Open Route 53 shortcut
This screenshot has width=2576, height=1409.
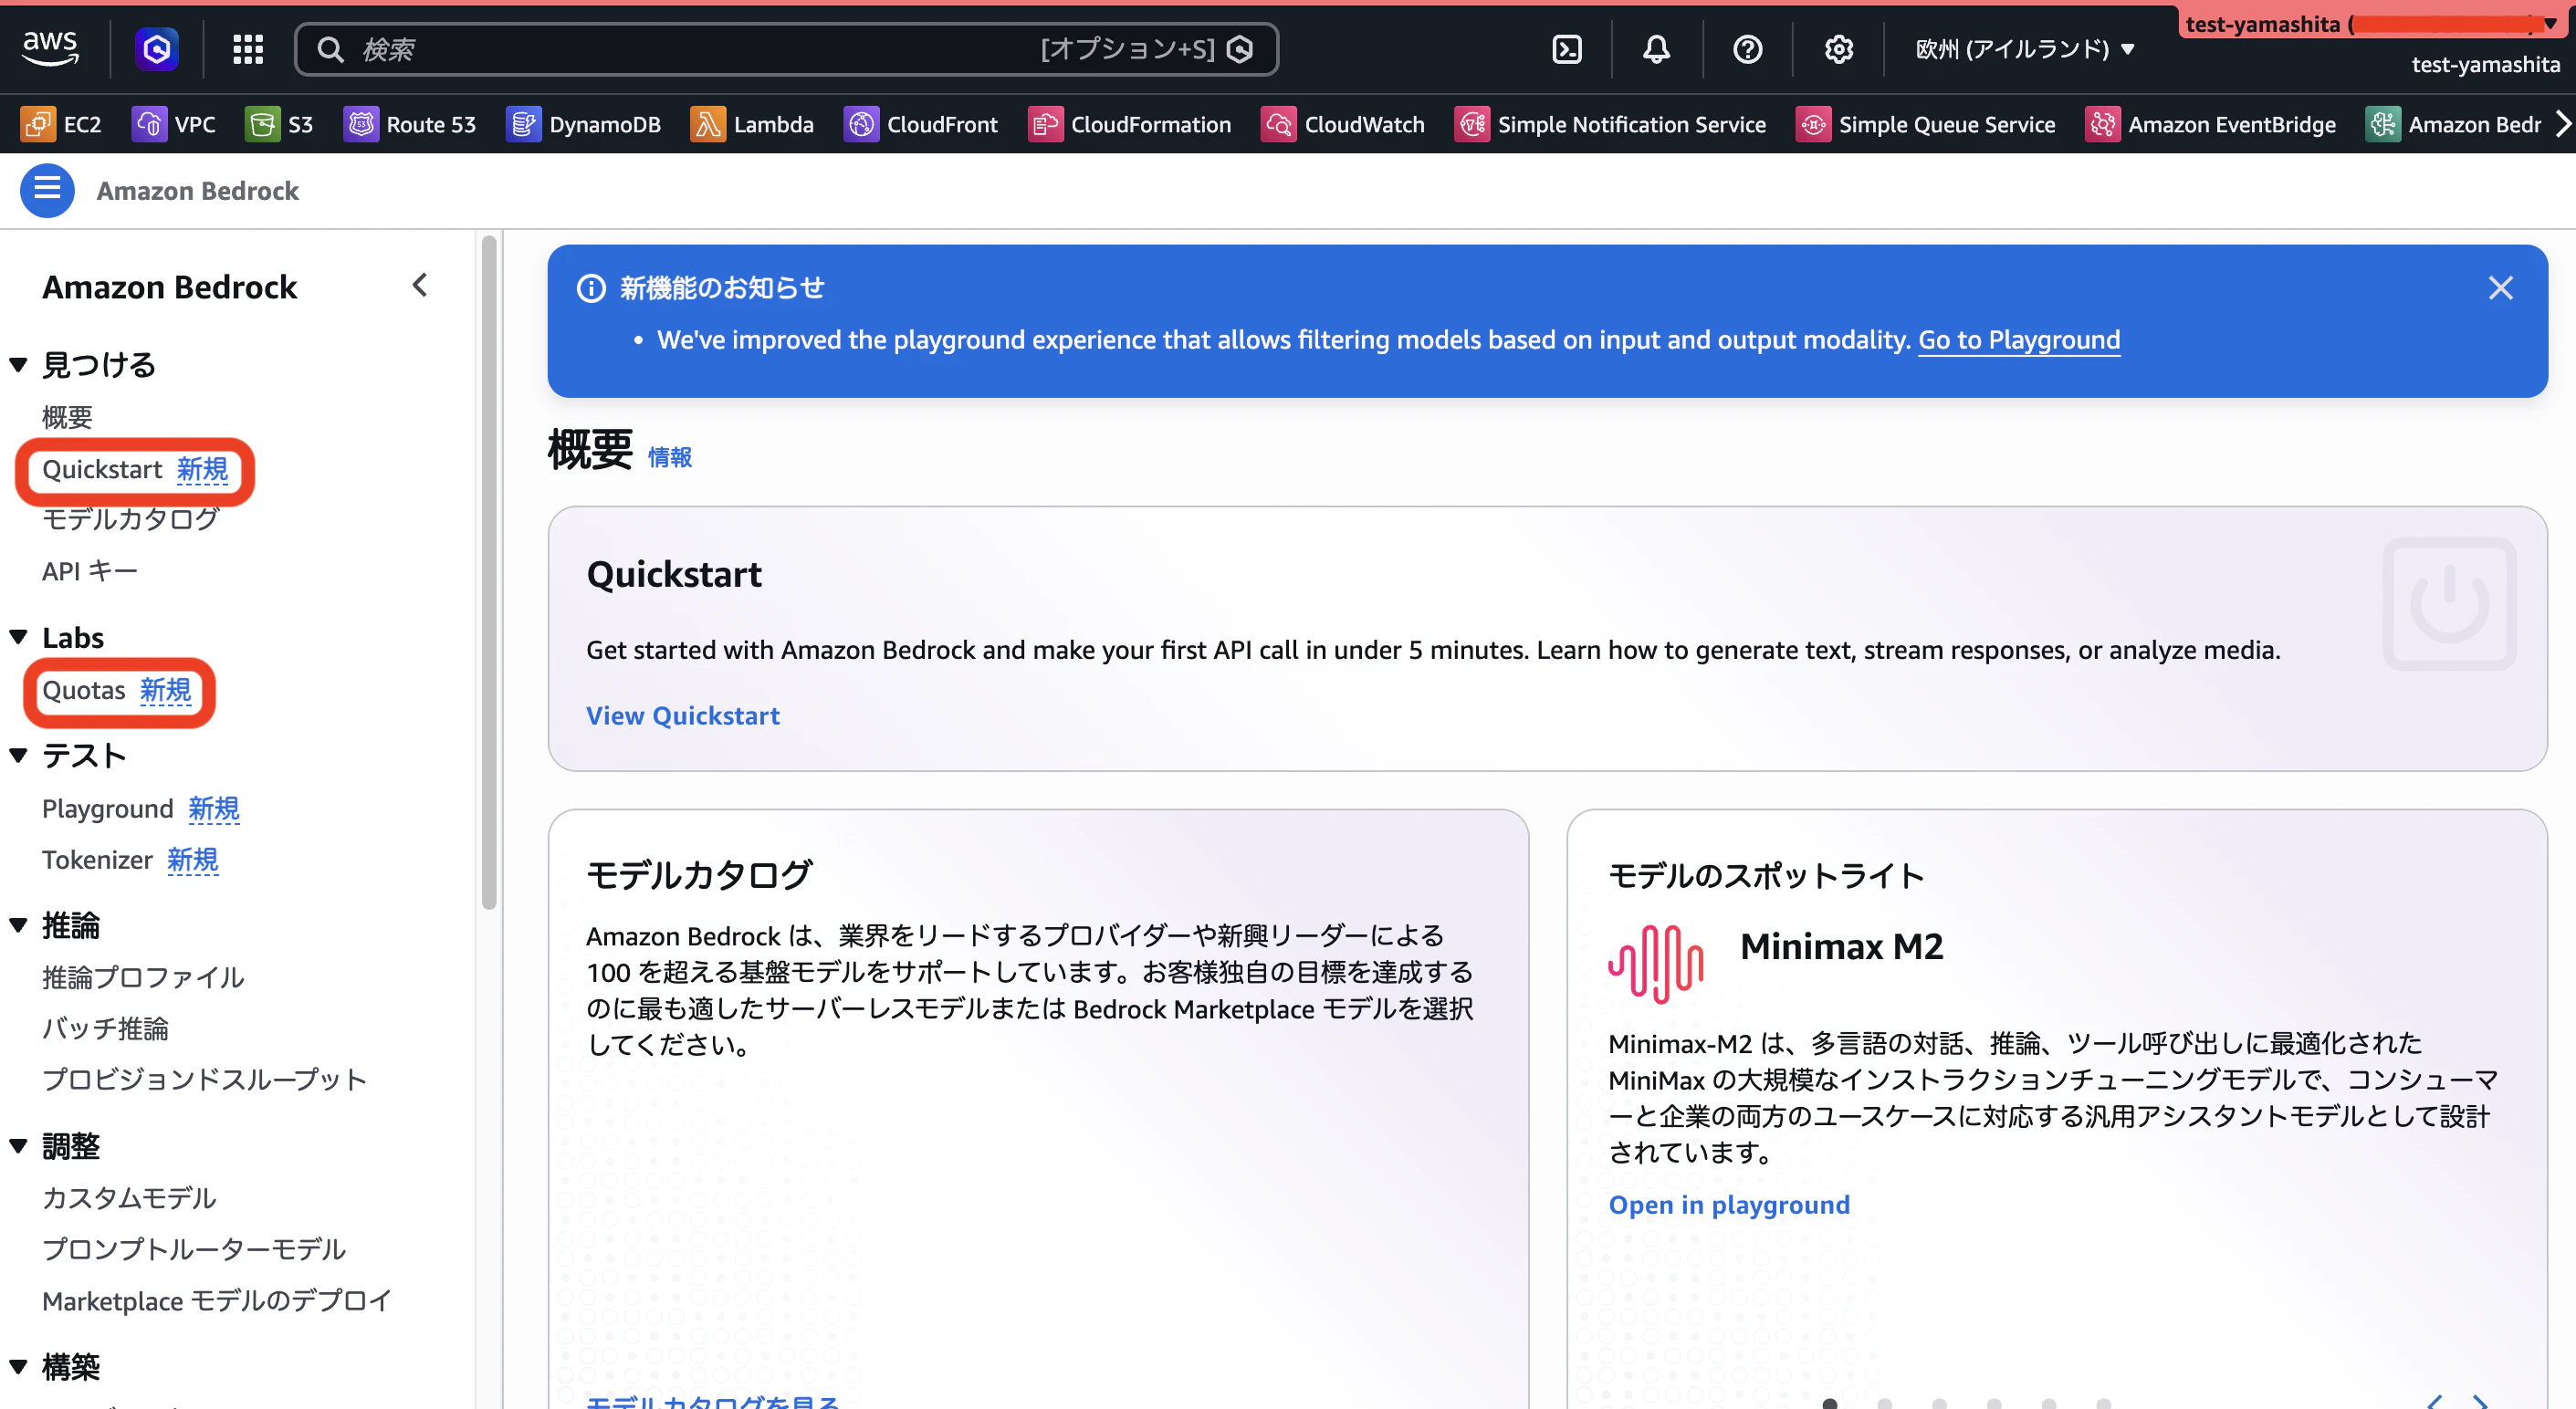pyautogui.click(x=410, y=124)
